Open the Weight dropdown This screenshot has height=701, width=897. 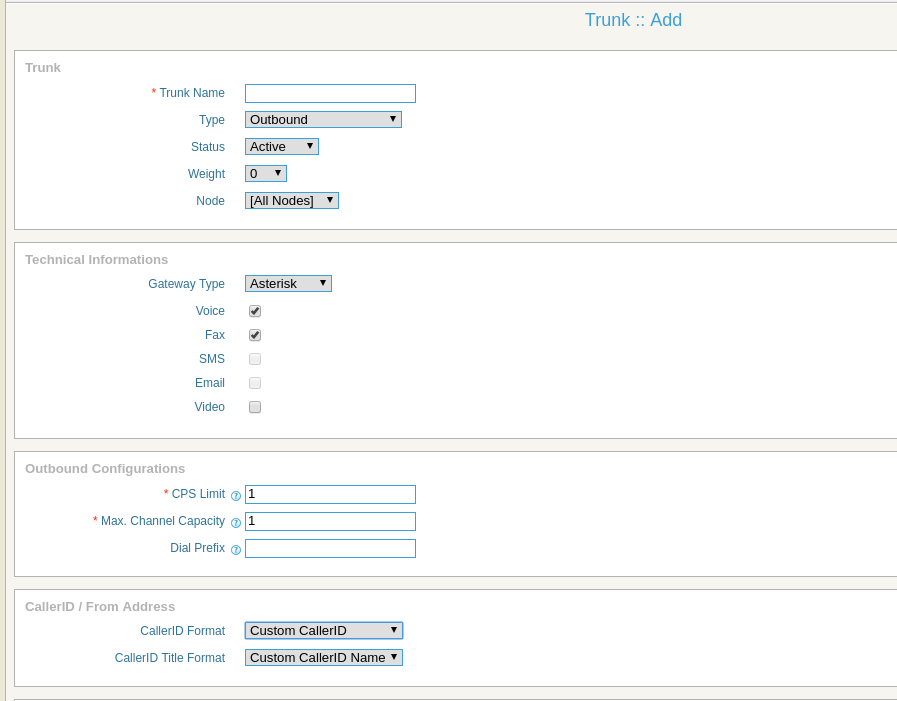point(265,173)
